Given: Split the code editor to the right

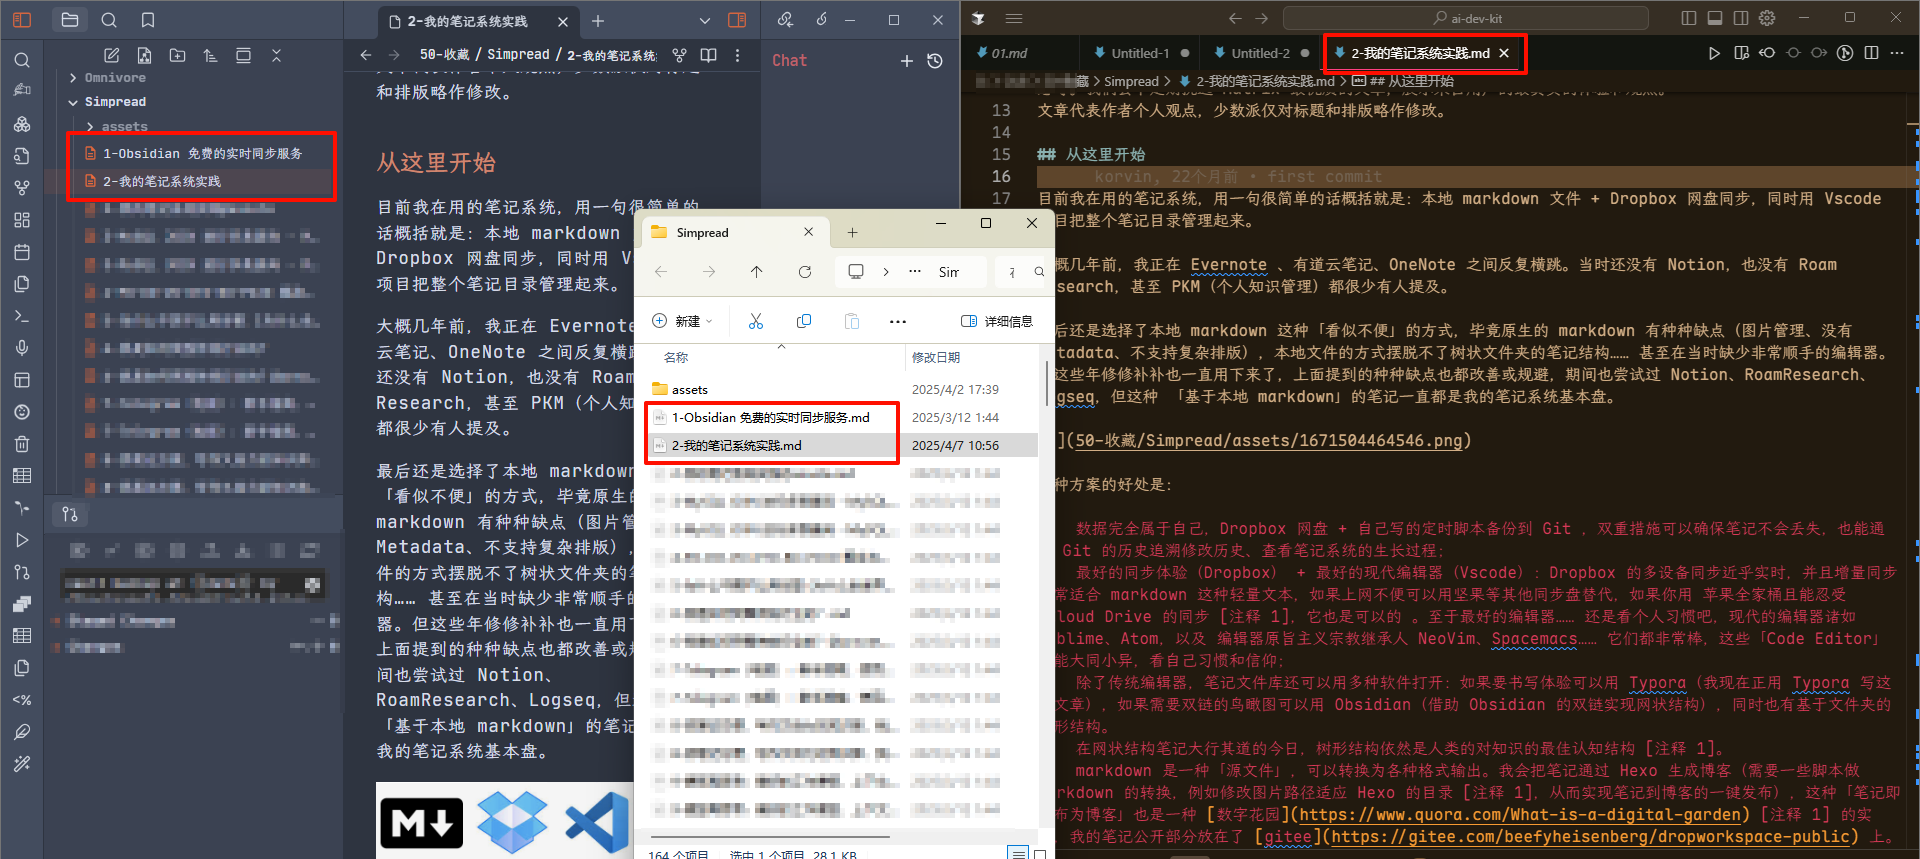Looking at the screenshot, I should pyautogui.click(x=1871, y=54).
